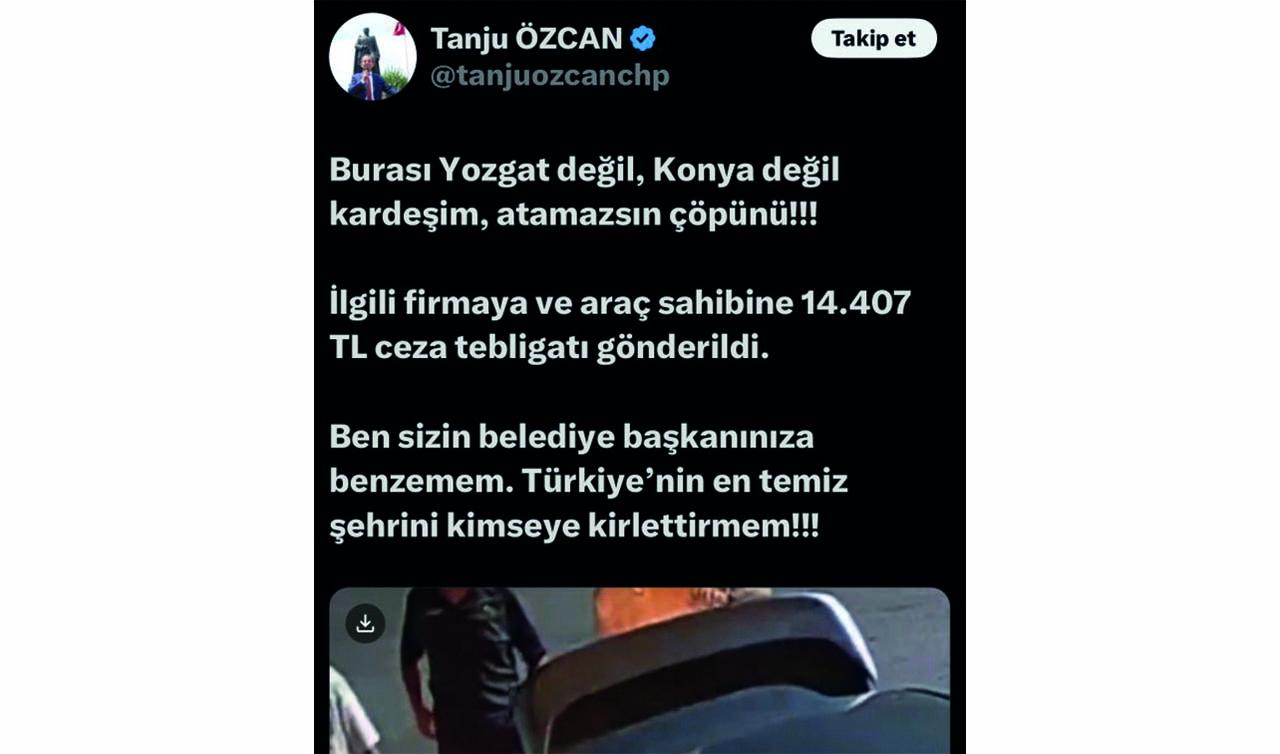Select the paragraph starting 'Burası Yozgat değil'
Viewport: 1280px width, 754px height.
(x=584, y=192)
